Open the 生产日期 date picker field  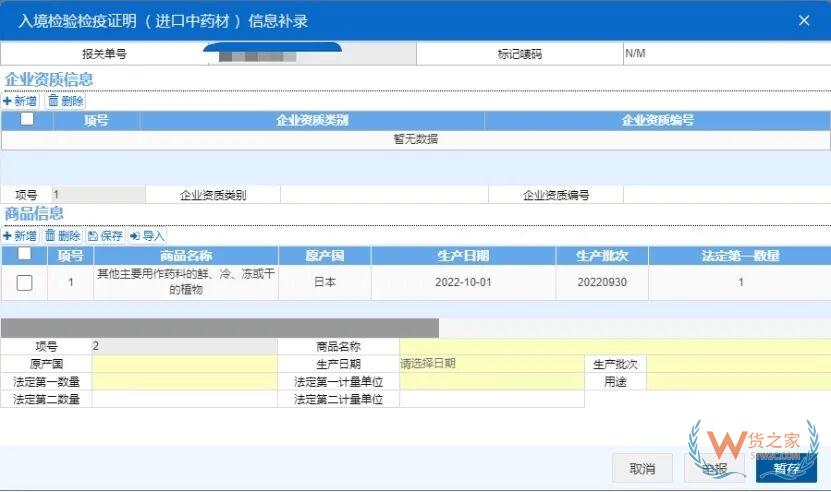492,364
